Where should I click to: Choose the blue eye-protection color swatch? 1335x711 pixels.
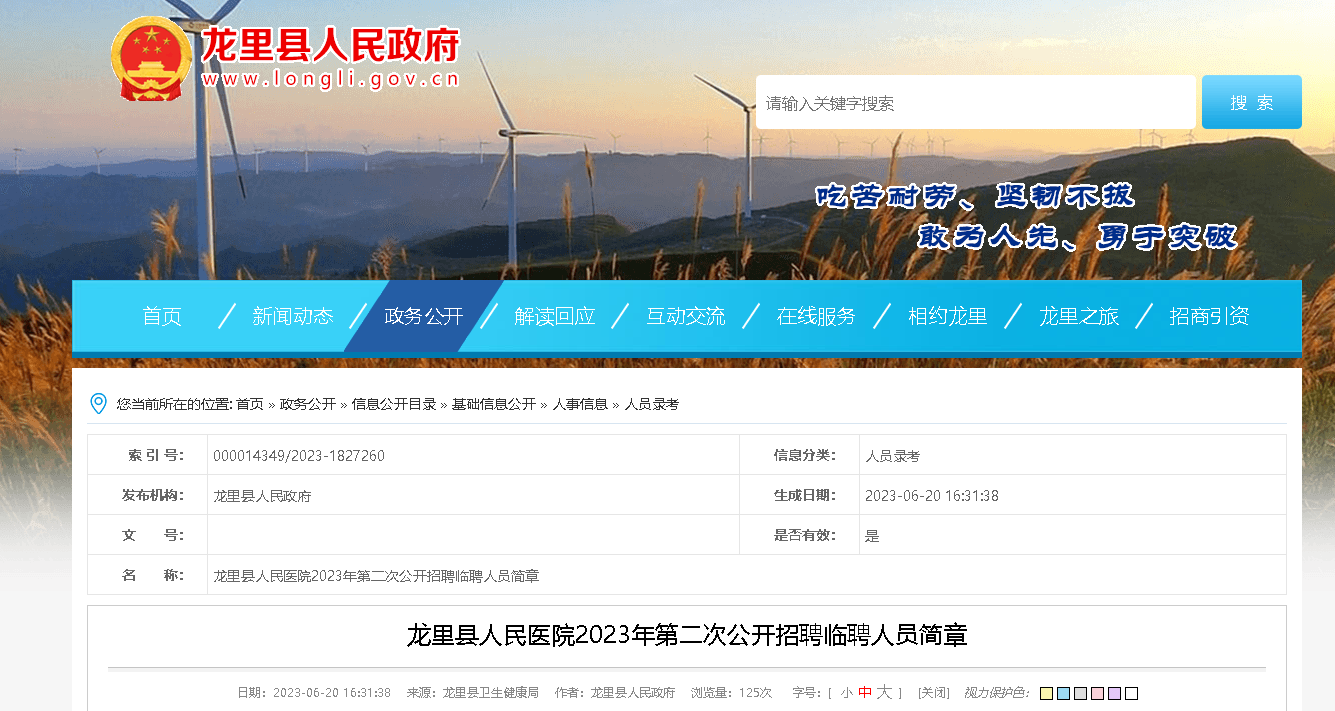[x=1063, y=694]
